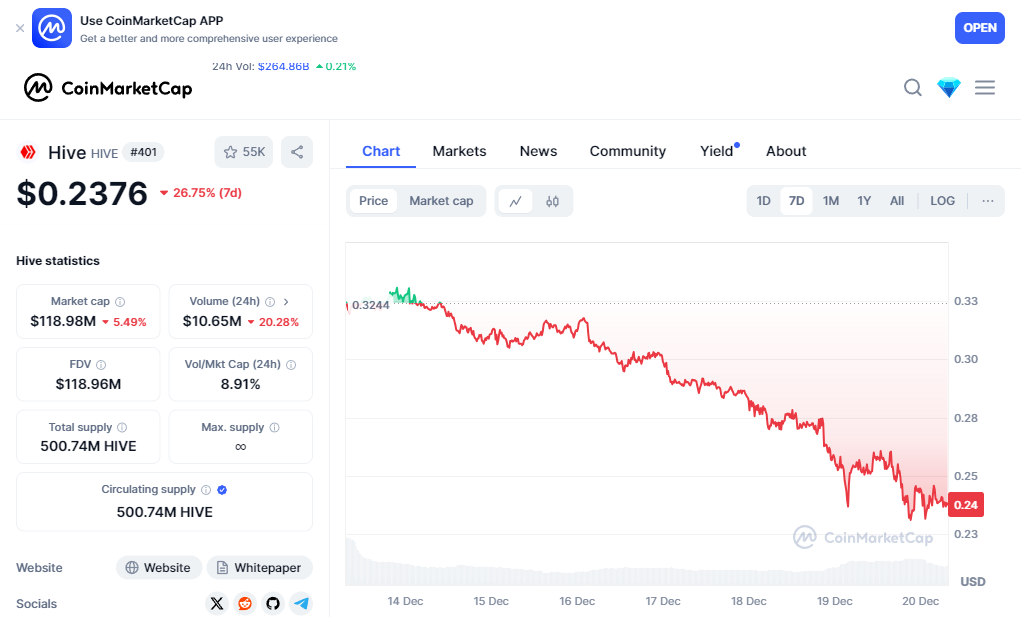1021x617 pixels.
Task: Select Market cap chart toggle
Action: [x=441, y=201]
